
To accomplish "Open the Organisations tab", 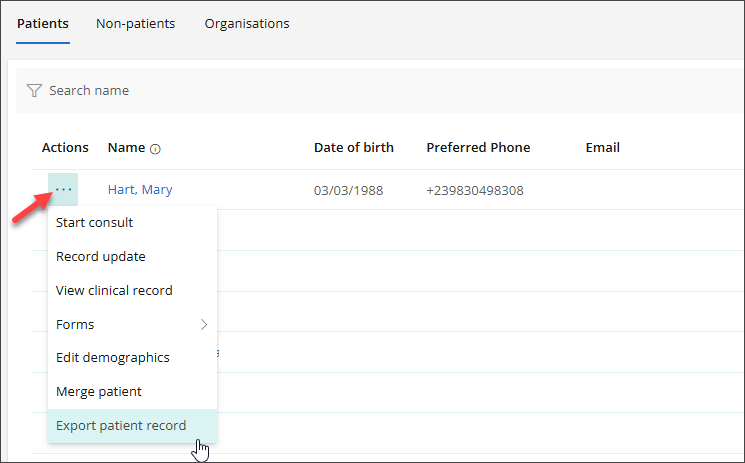I will pos(247,23).
